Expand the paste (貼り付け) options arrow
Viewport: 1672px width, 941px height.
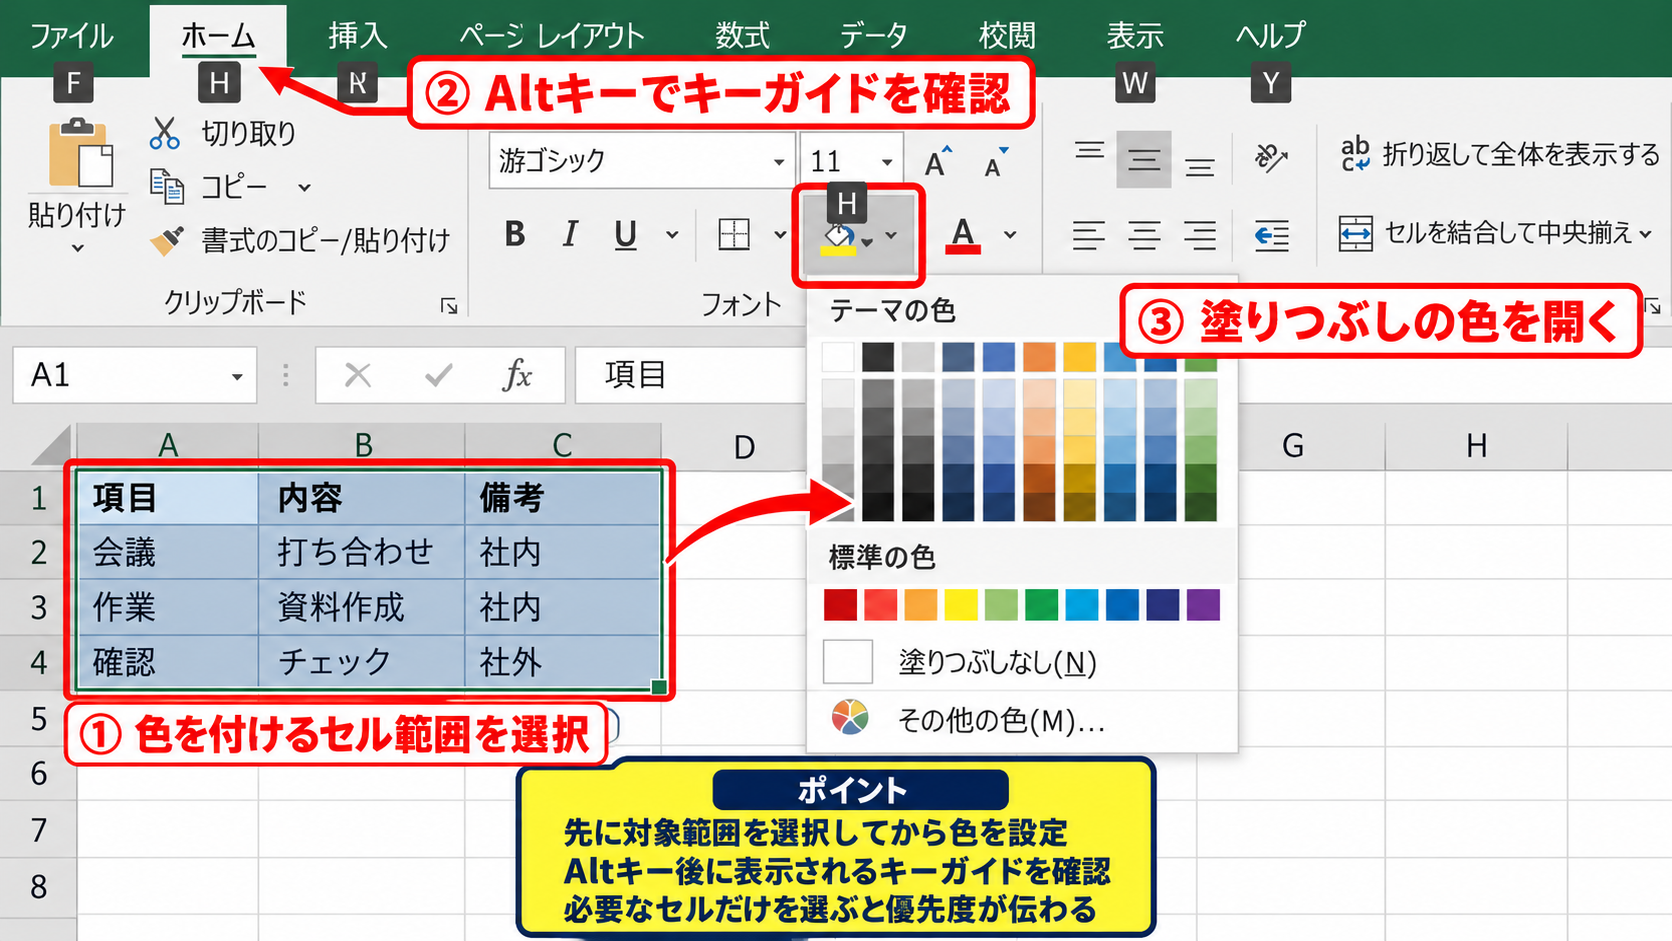pyautogui.click(x=77, y=248)
